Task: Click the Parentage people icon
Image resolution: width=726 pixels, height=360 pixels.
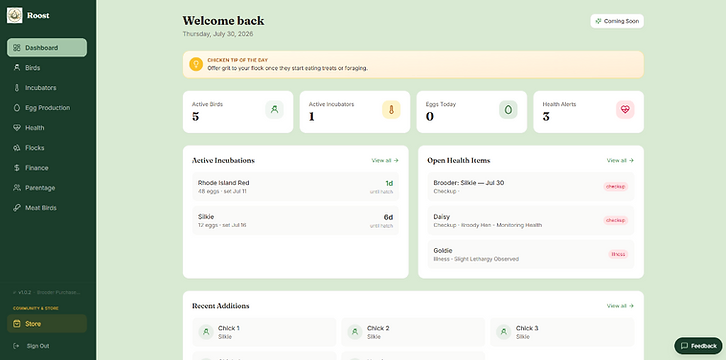Action: coord(17,188)
